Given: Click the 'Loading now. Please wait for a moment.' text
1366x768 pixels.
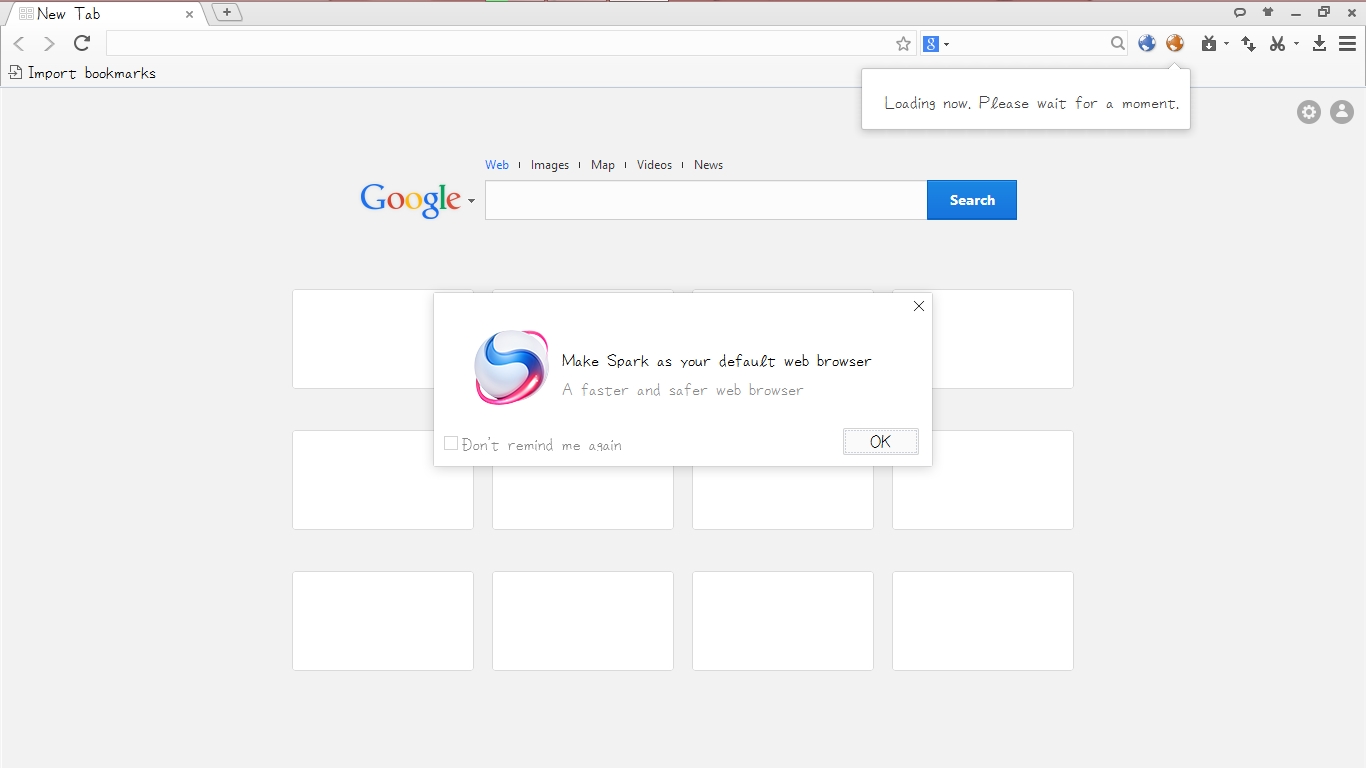Looking at the screenshot, I should (1032, 103).
